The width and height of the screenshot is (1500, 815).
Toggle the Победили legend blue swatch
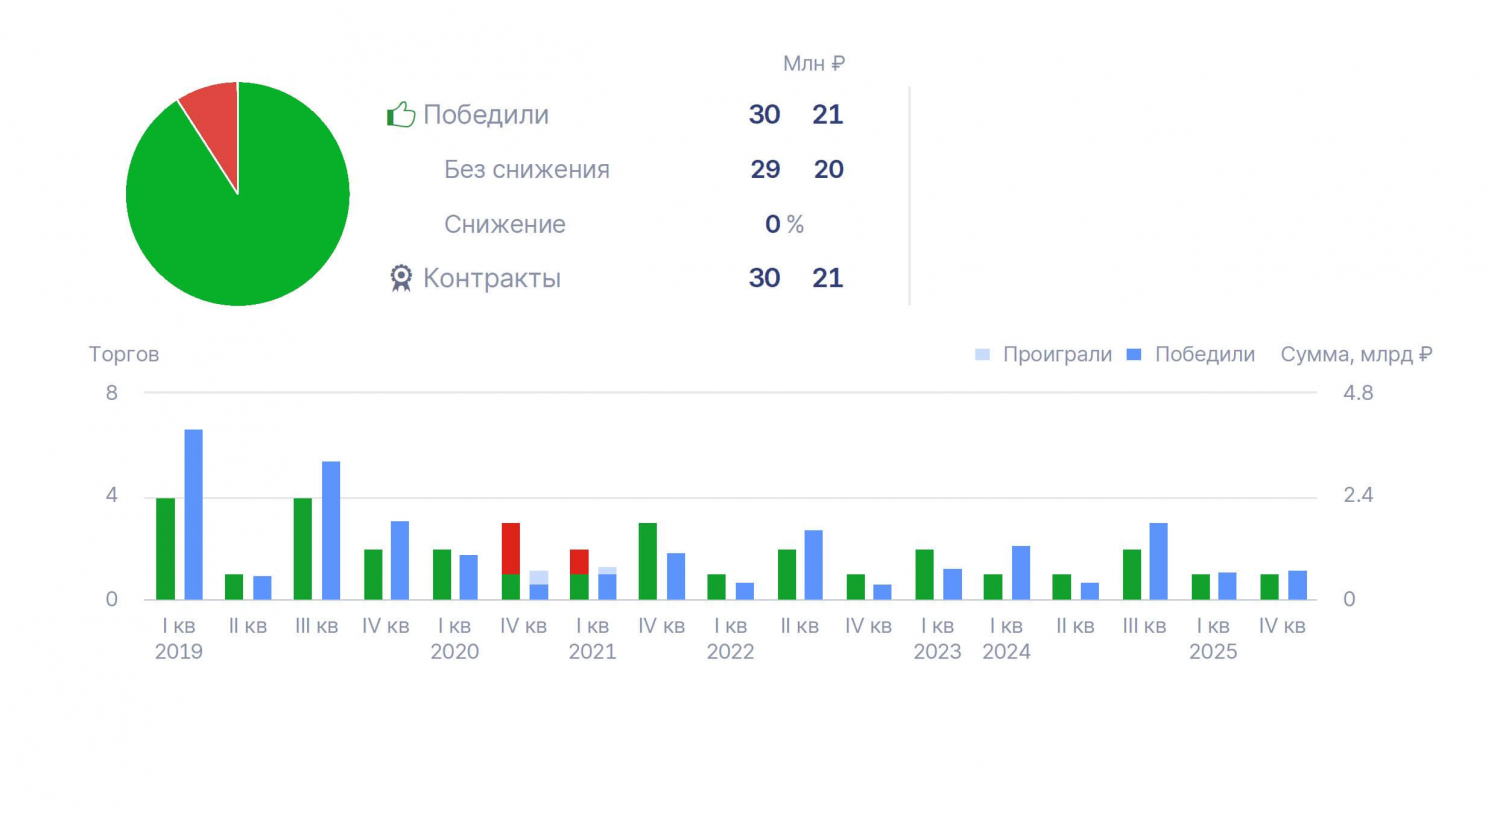(x=1134, y=354)
